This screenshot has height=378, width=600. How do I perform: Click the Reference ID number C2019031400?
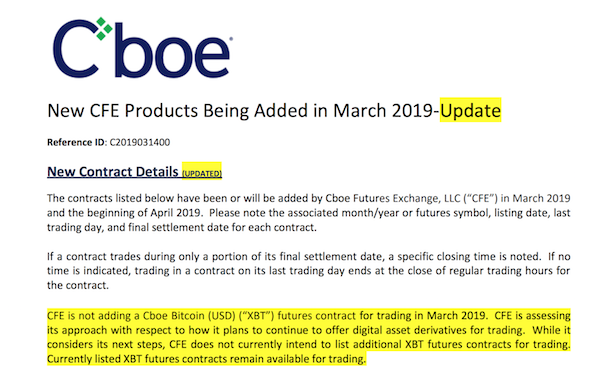coord(140,142)
